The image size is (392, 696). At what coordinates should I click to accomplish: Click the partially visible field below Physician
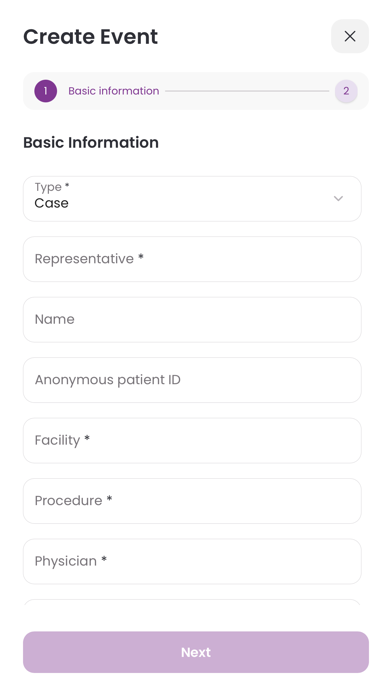tap(192, 602)
